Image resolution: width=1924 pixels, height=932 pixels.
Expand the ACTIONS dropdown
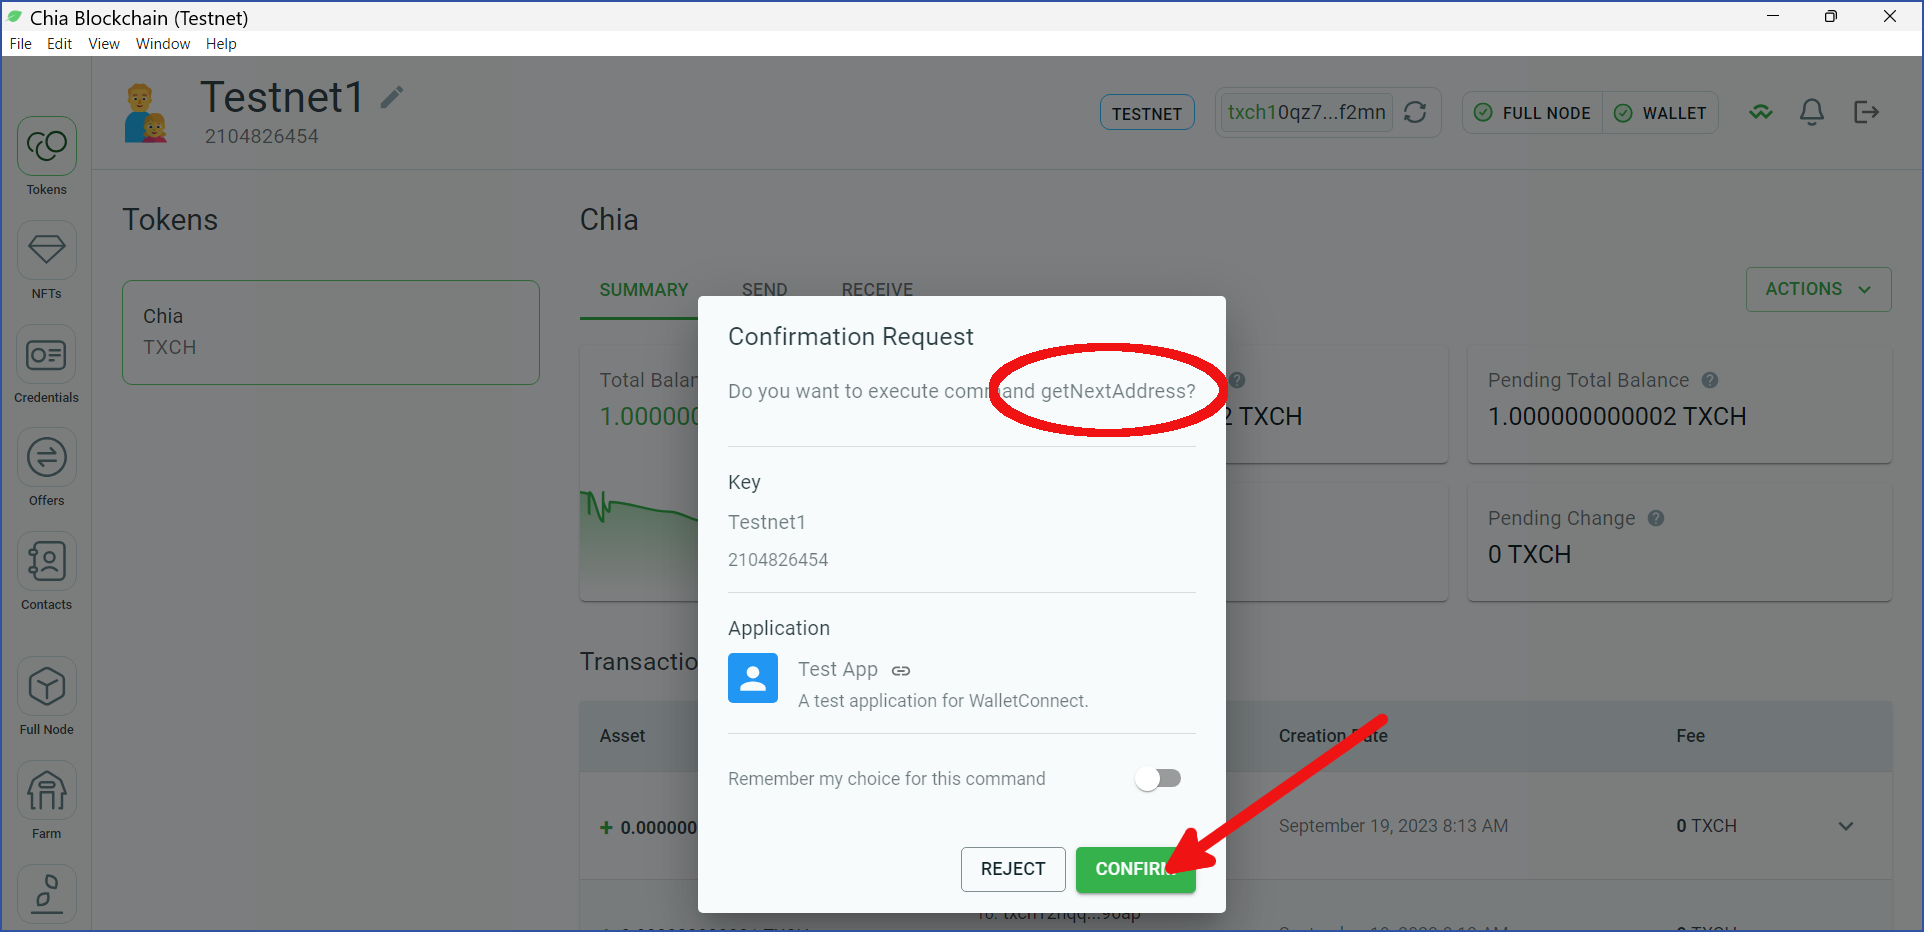coord(1818,289)
